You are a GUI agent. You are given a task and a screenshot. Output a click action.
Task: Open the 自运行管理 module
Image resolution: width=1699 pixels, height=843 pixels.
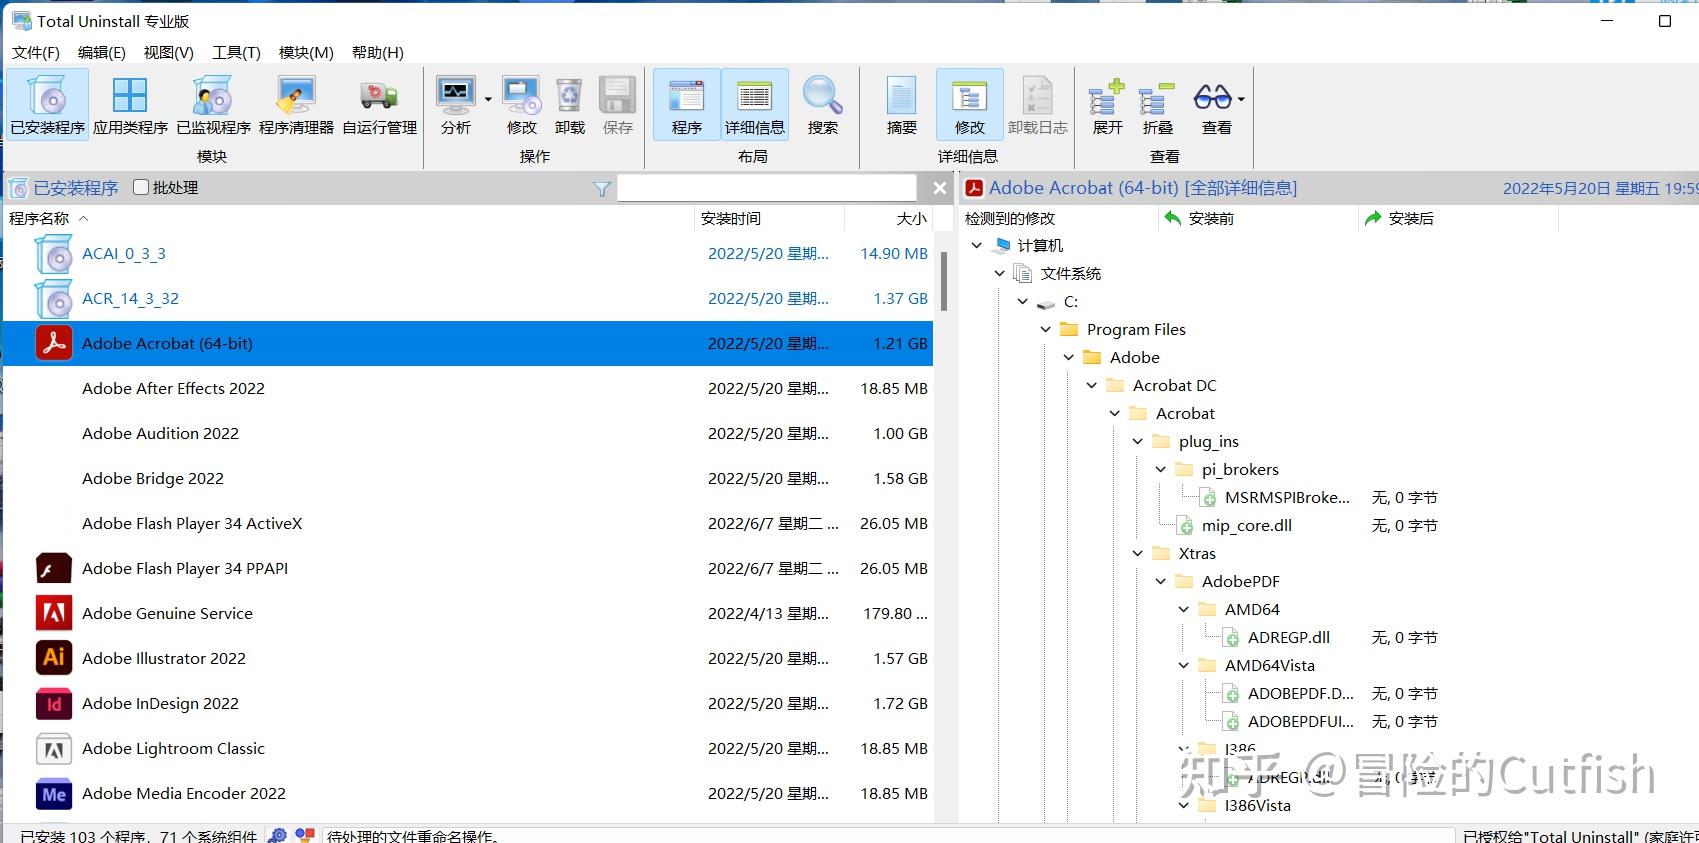[x=379, y=105]
